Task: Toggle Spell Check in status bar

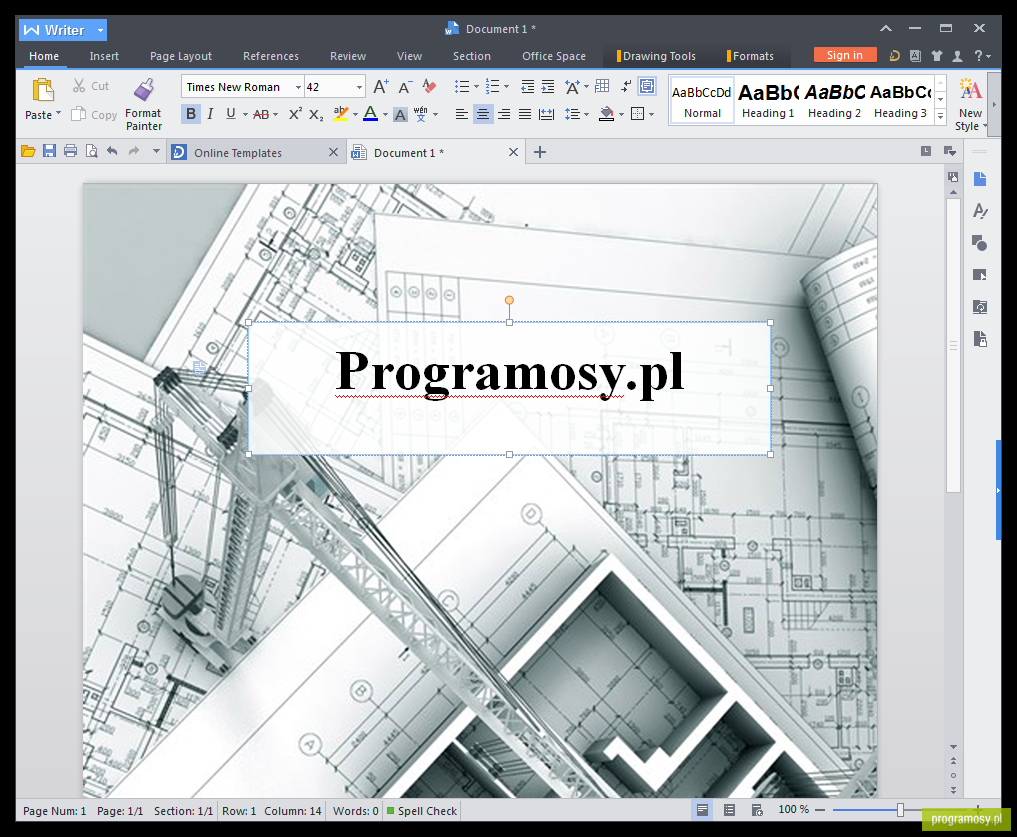Action: point(422,810)
